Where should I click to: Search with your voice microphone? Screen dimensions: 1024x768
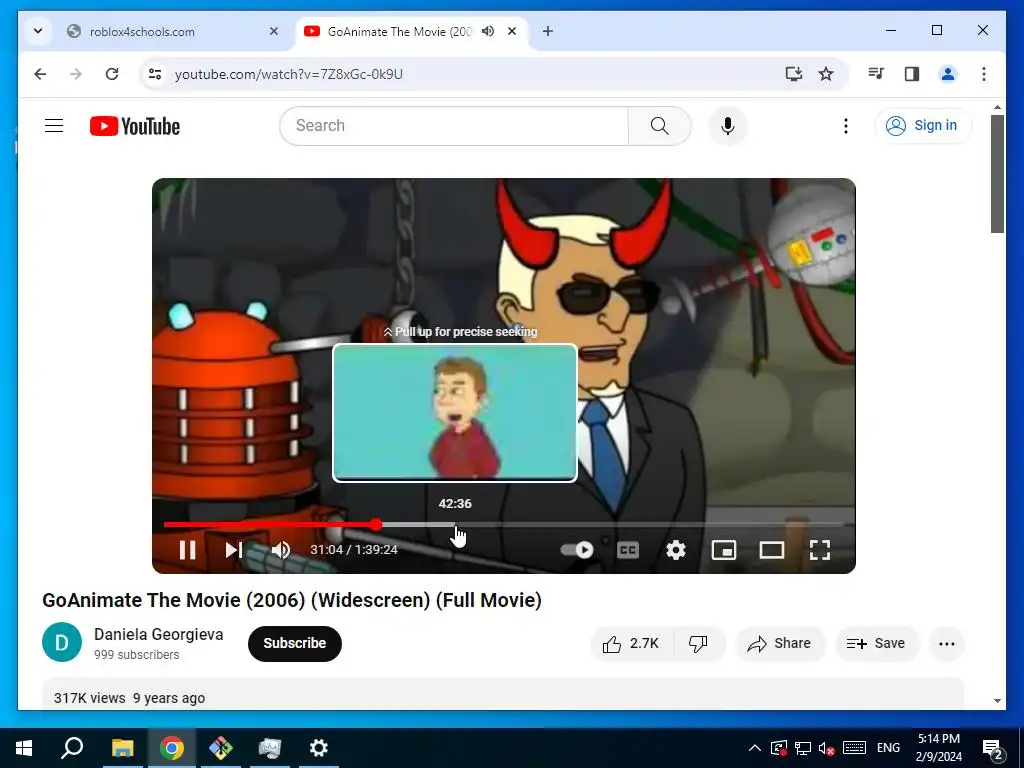[728, 126]
